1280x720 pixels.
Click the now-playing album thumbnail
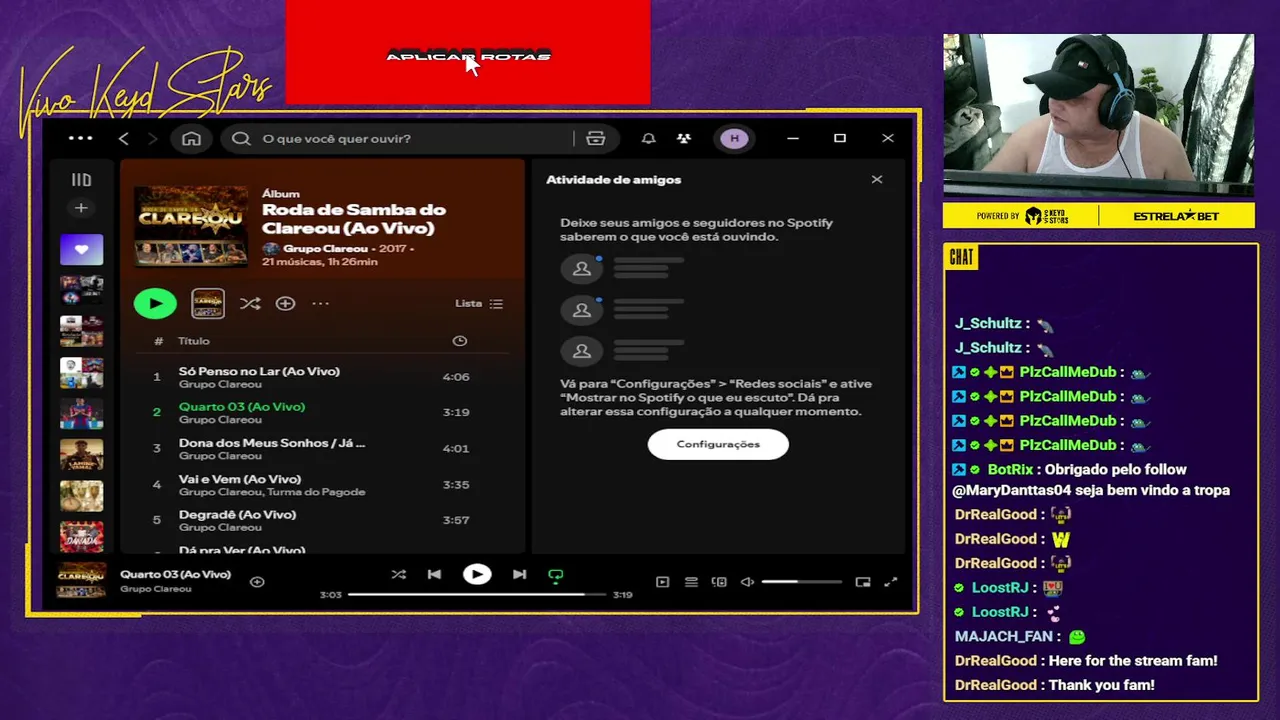(82, 580)
